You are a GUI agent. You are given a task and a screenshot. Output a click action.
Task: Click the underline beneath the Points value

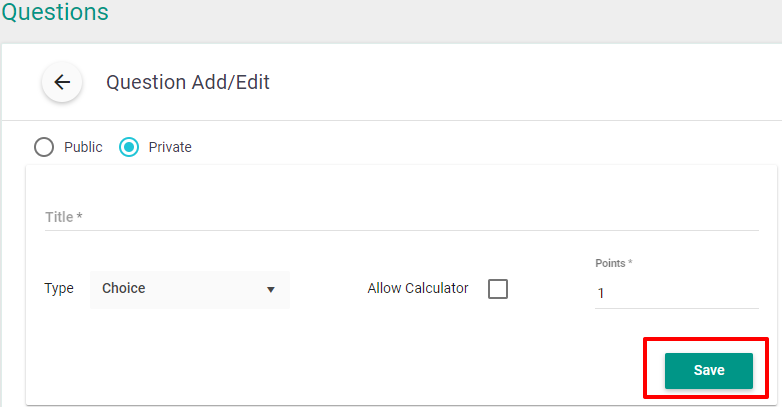[x=677, y=308]
